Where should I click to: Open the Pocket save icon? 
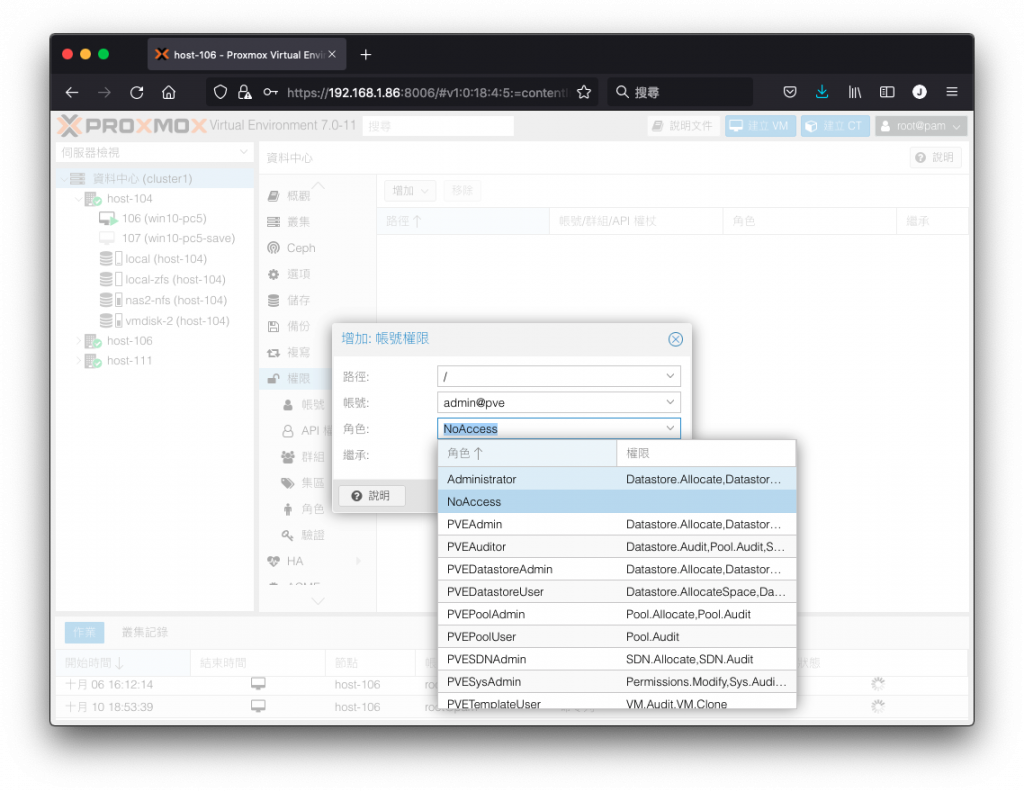(790, 92)
